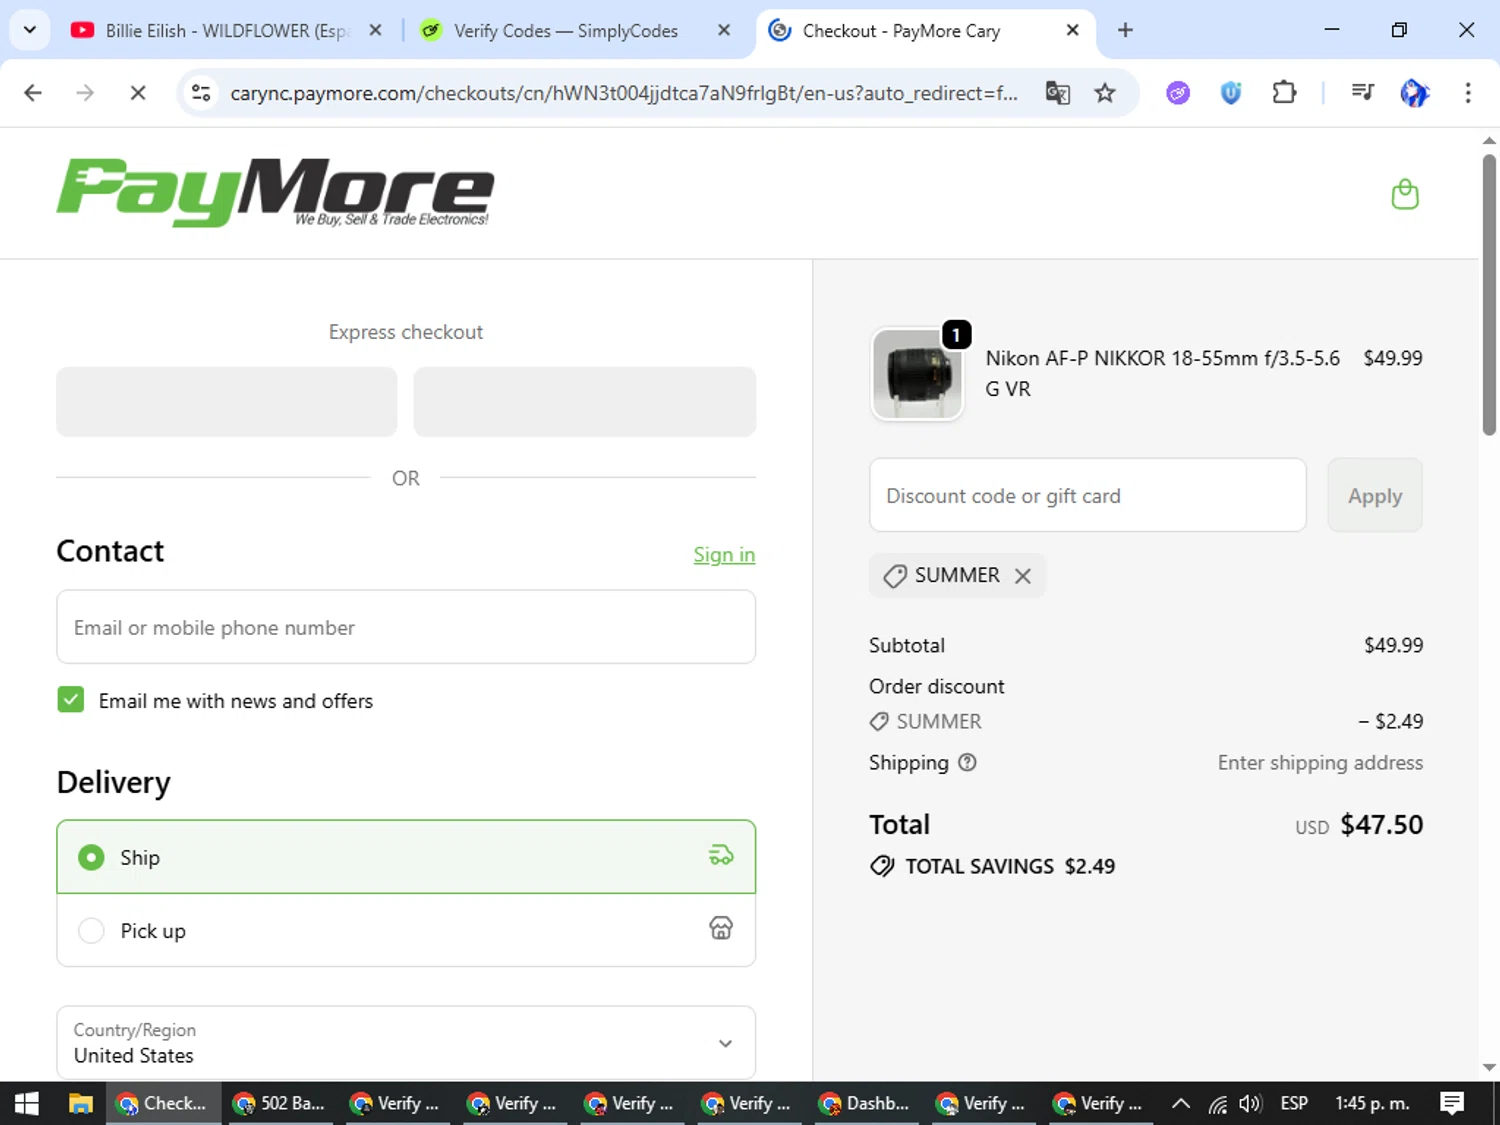The height and width of the screenshot is (1125, 1500).
Task: Expand the Country/Region dropdown
Action: coord(406,1042)
